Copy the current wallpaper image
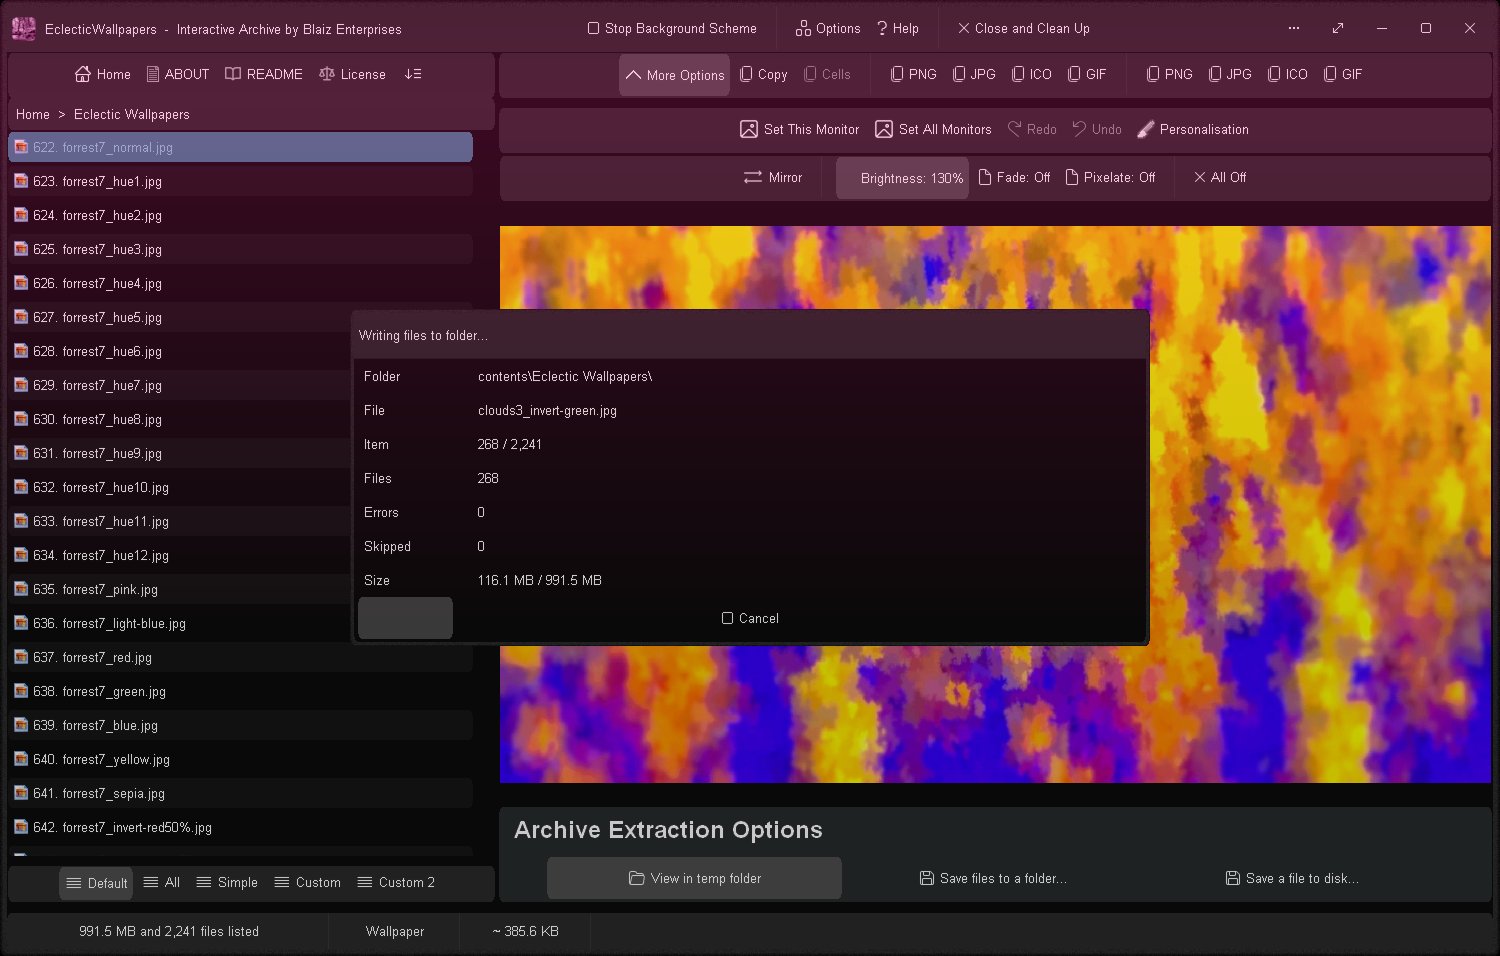1500x956 pixels. (x=764, y=75)
